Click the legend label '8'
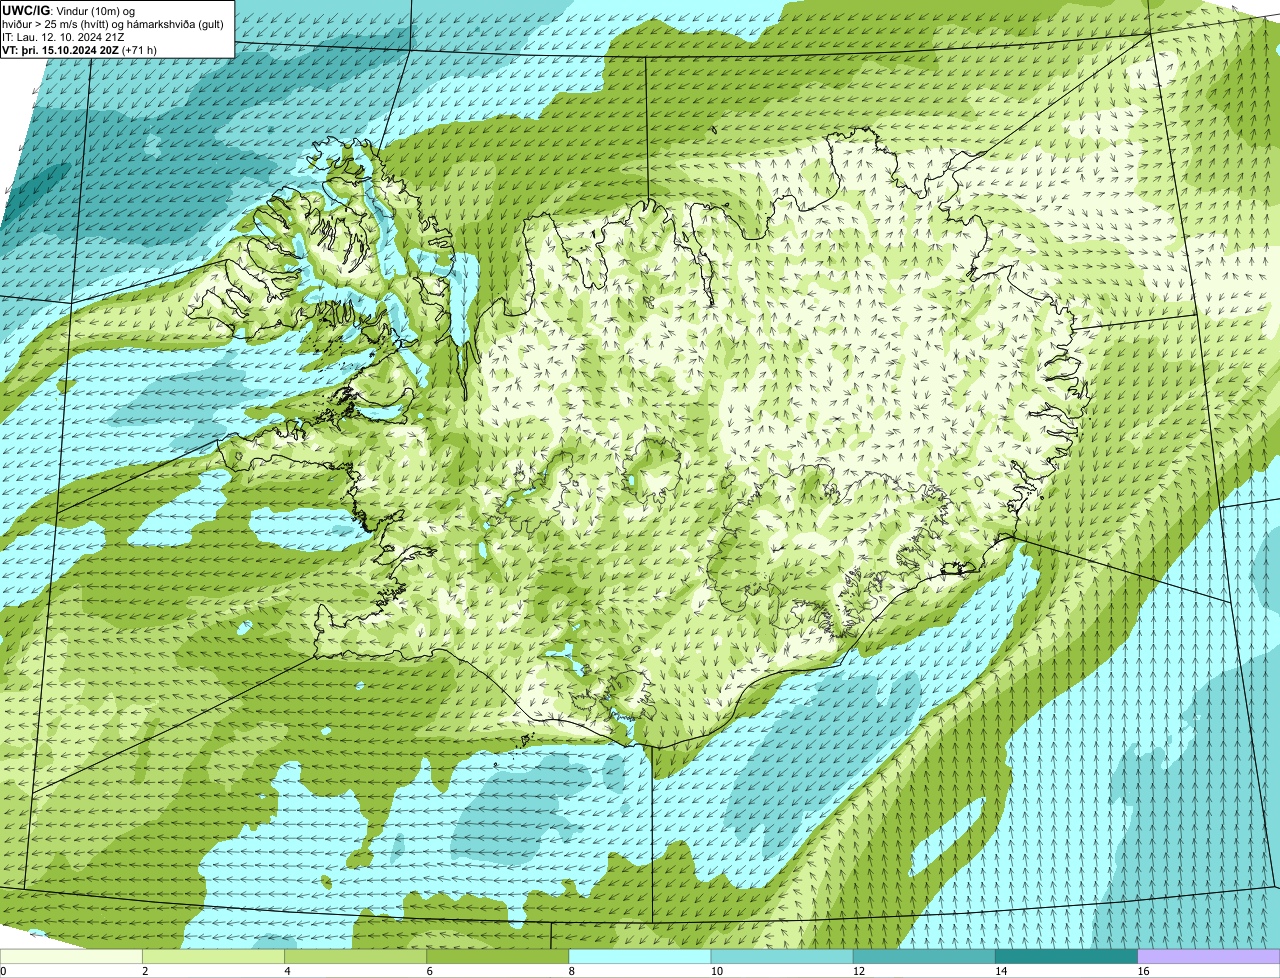Viewport: 1280px width, 978px height. tap(572, 971)
